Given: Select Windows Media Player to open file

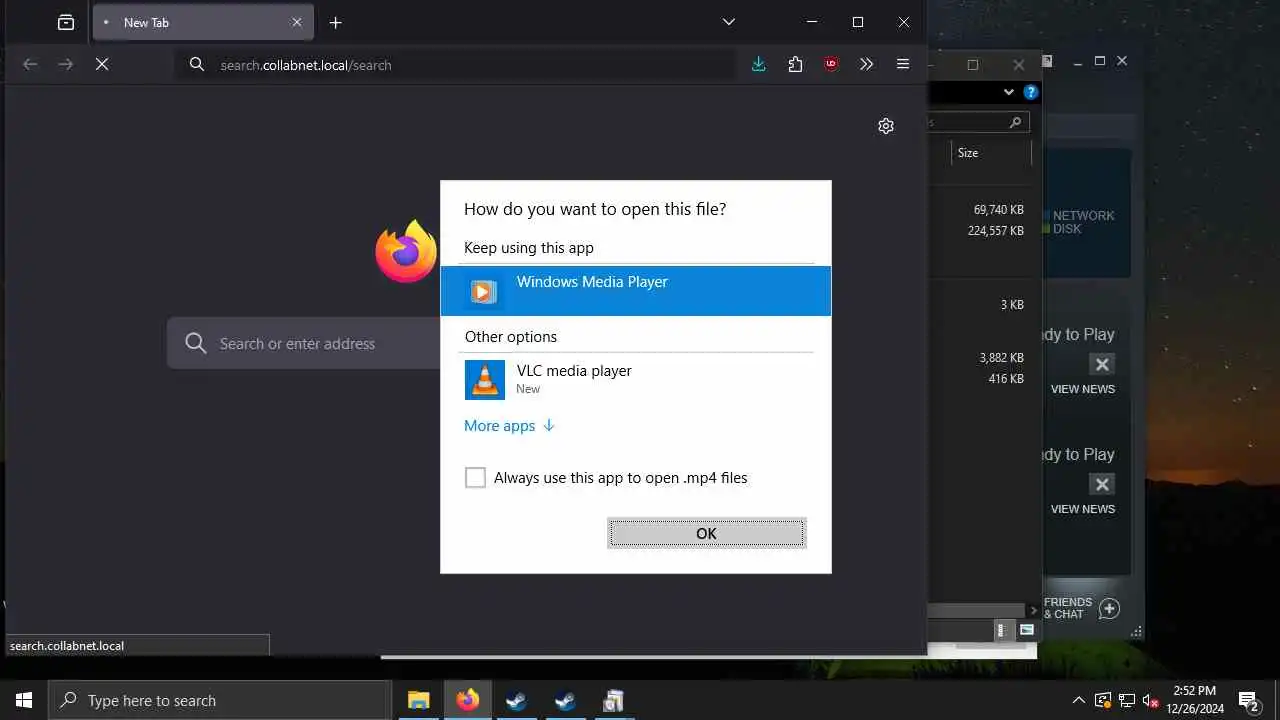Looking at the screenshot, I should (x=635, y=291).
